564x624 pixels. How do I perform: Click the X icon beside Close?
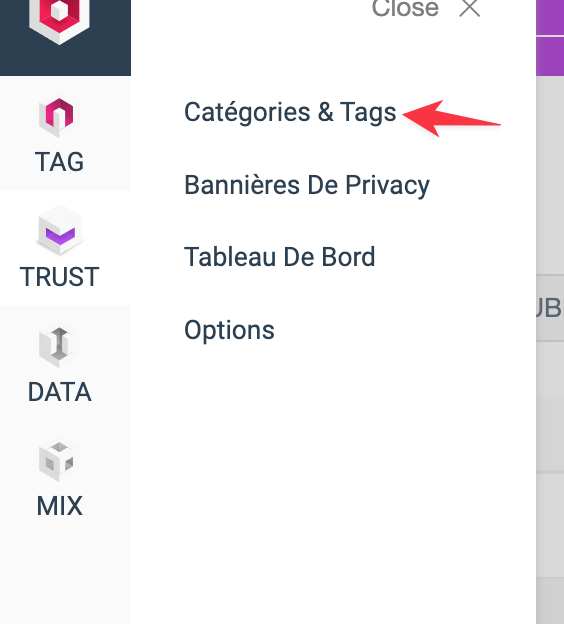(x=470, y=8)
